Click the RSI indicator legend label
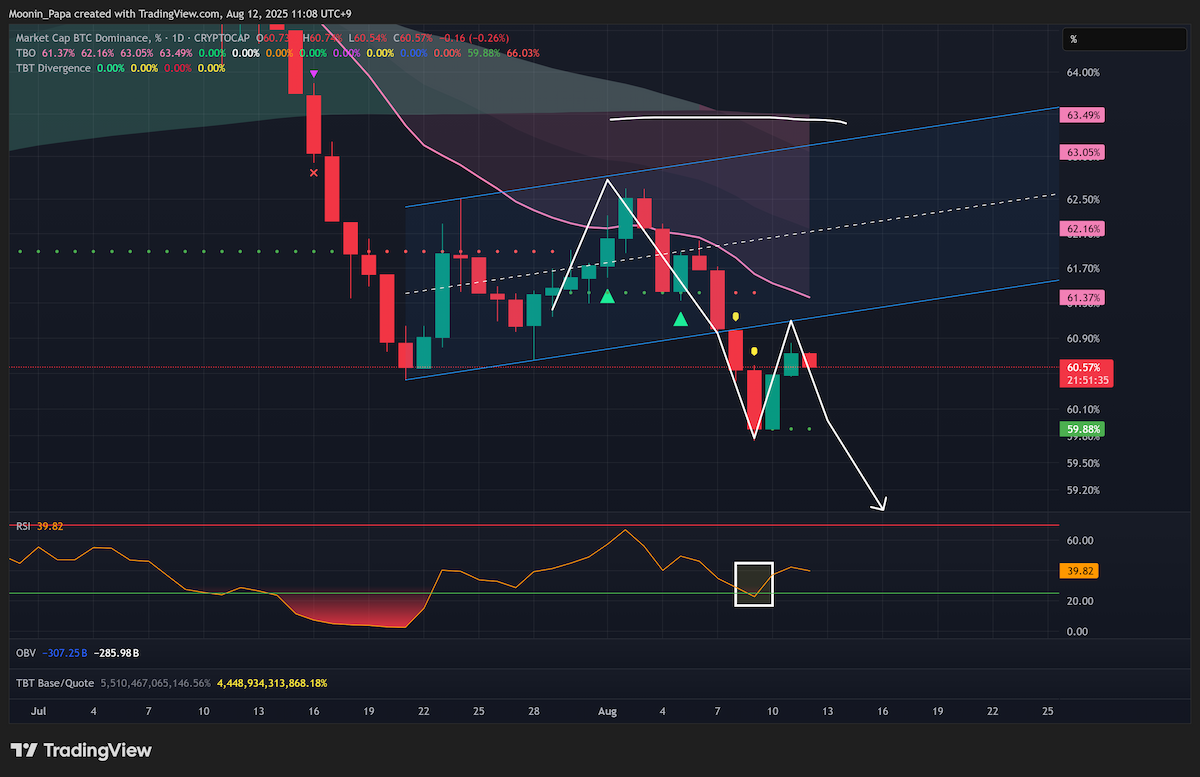1200x777 pixels. 22,526
